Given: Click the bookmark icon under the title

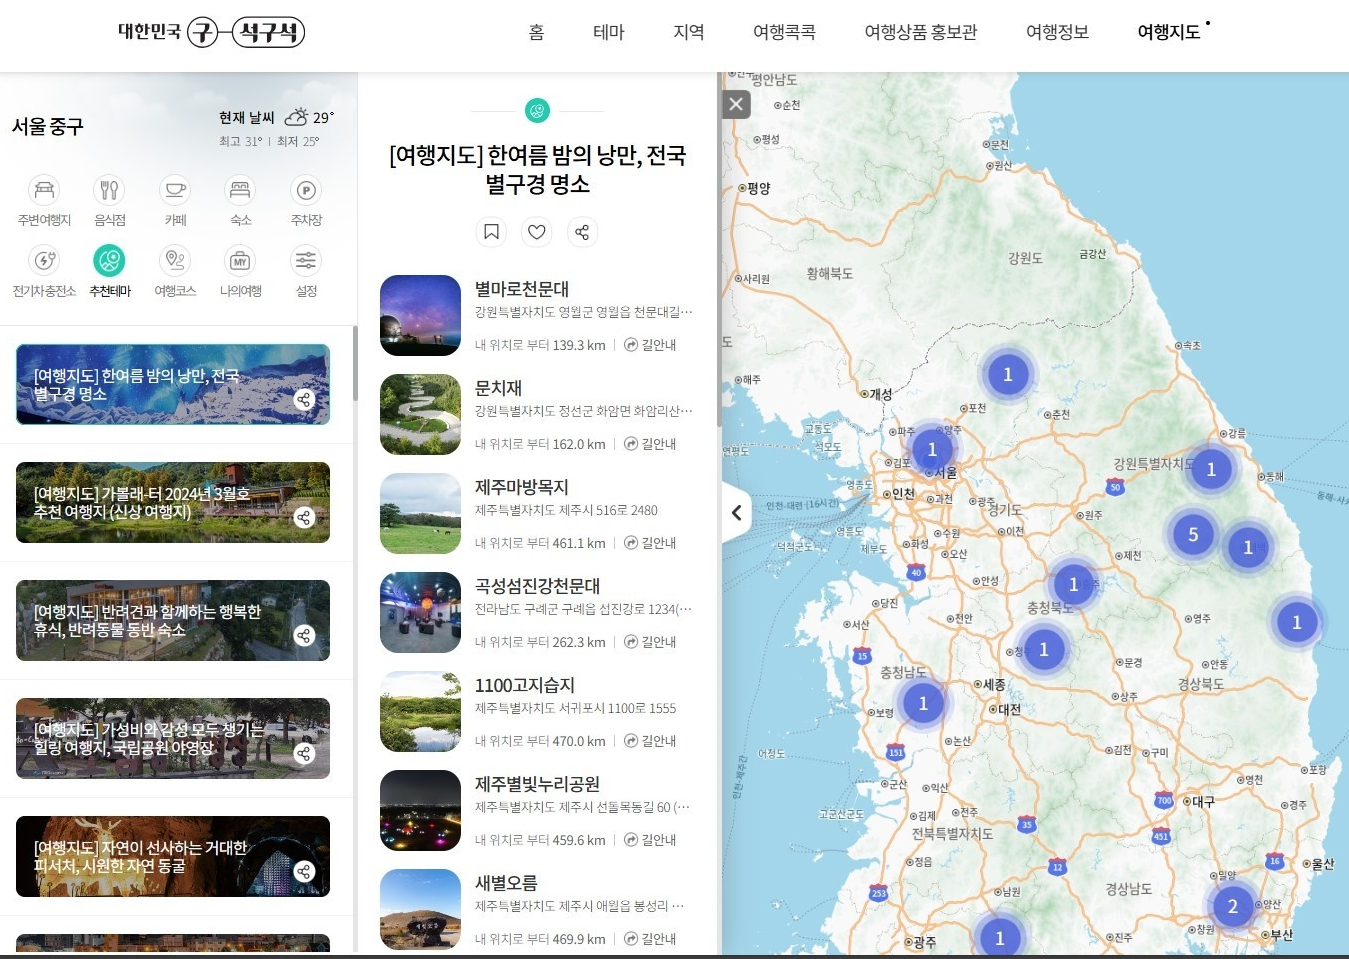Looking at the screenshot, I should tap(491, 232).
